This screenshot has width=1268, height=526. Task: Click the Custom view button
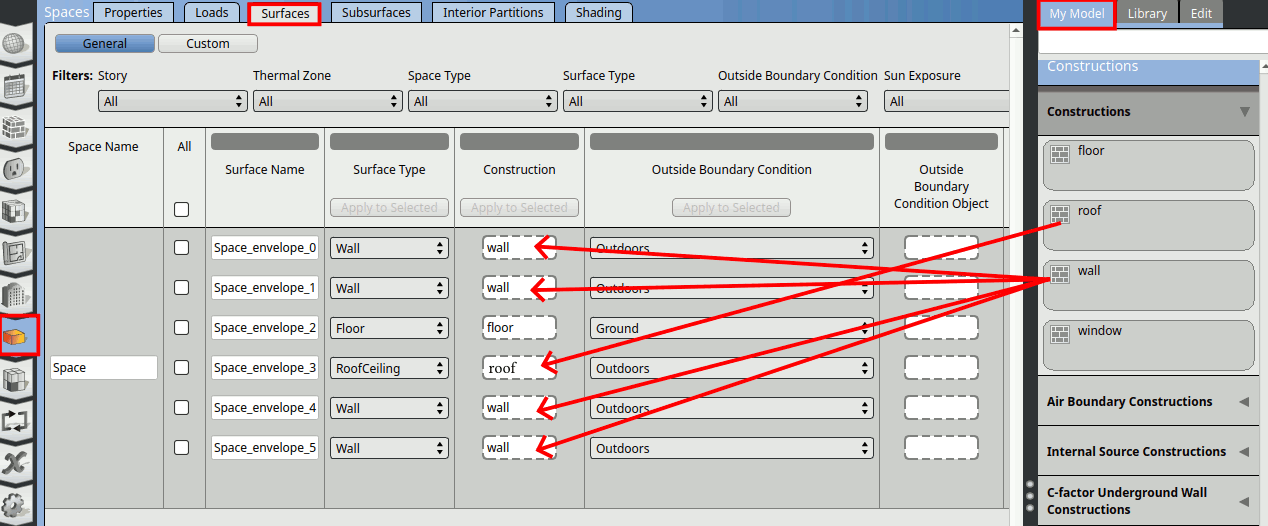click(207, 44)
